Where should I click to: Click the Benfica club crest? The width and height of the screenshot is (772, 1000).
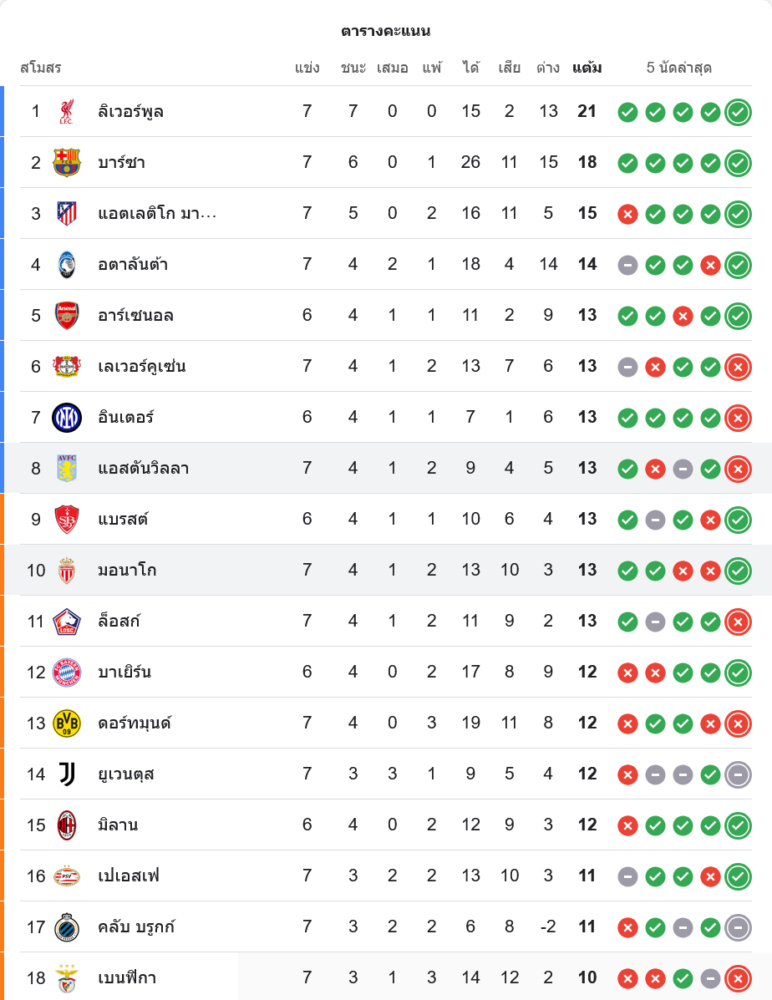[66, 977]
